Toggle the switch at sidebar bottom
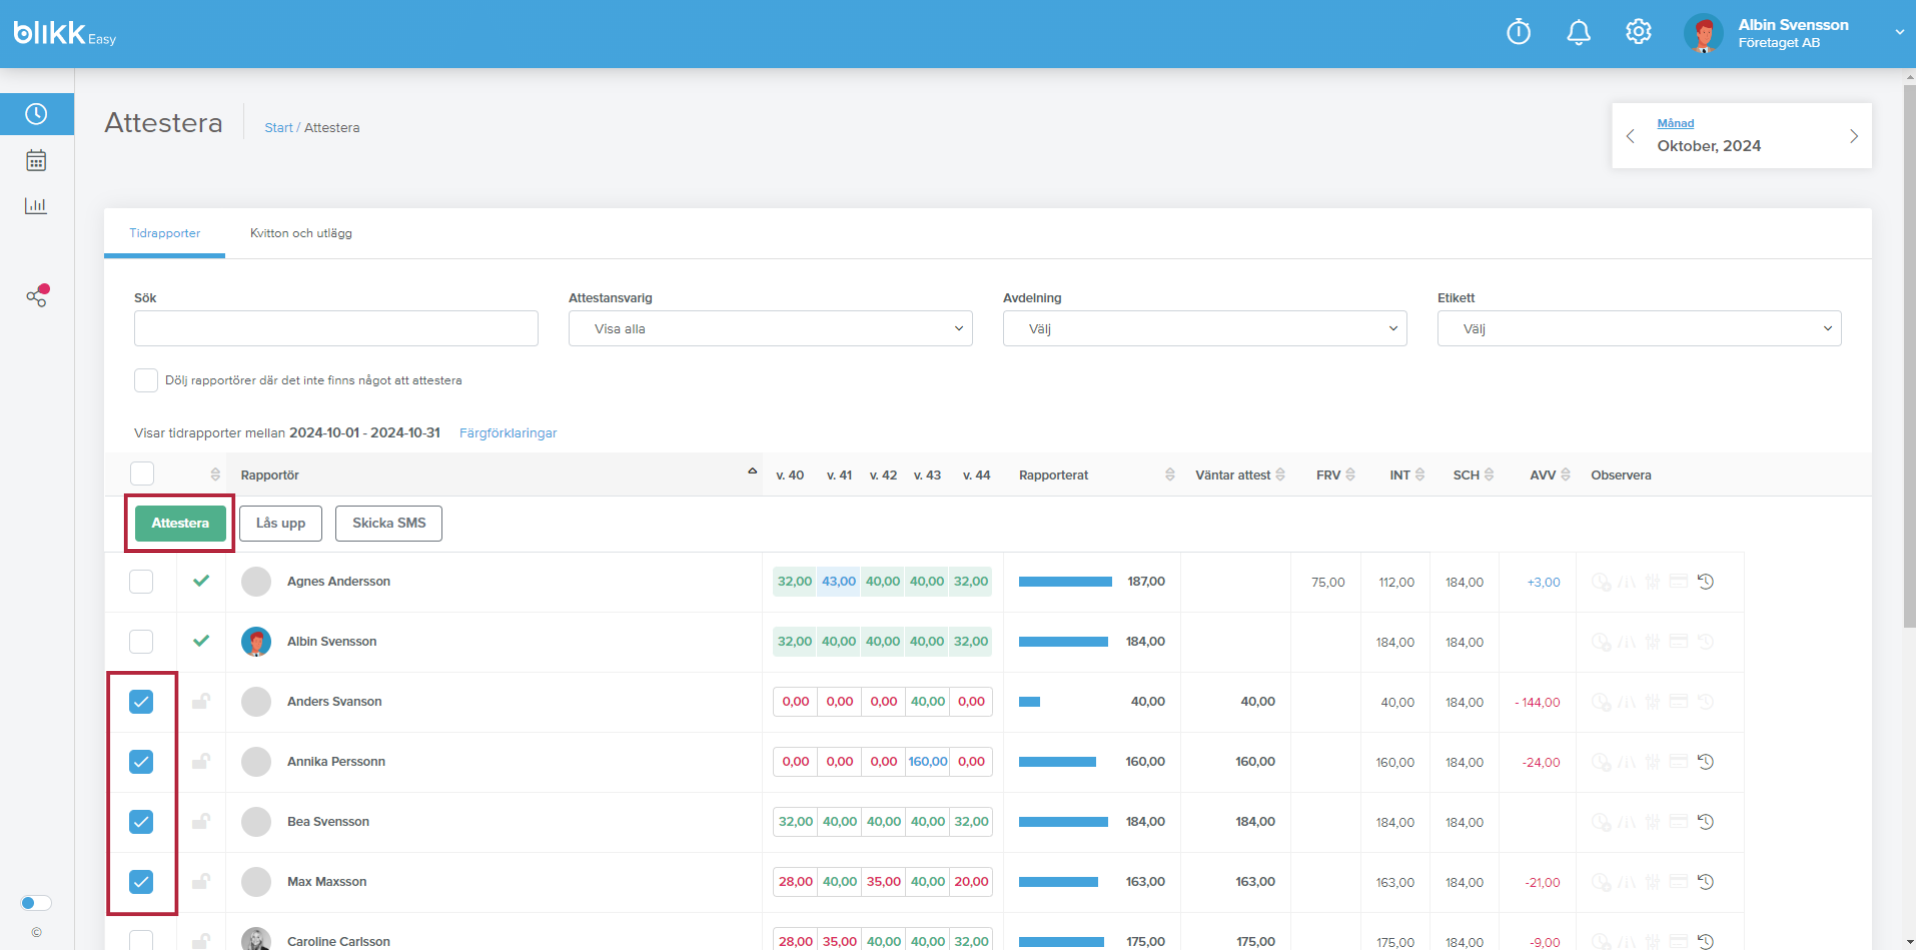The width and height of the screenshot is (1916, 950). 36,903
